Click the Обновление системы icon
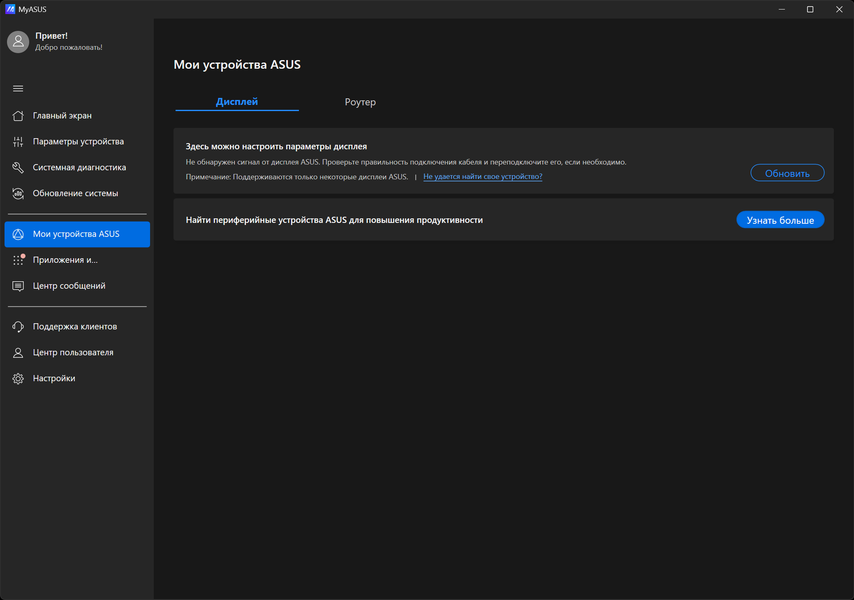This screenshot has height=600, width=854. point(18,194)
